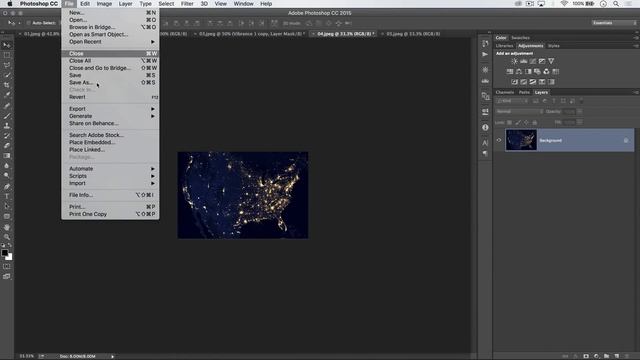Image resolution: width=640 pixels, height=360 pixels.
Task: Add a Color Balance adjustment
Action: click(x=519, y=71)
